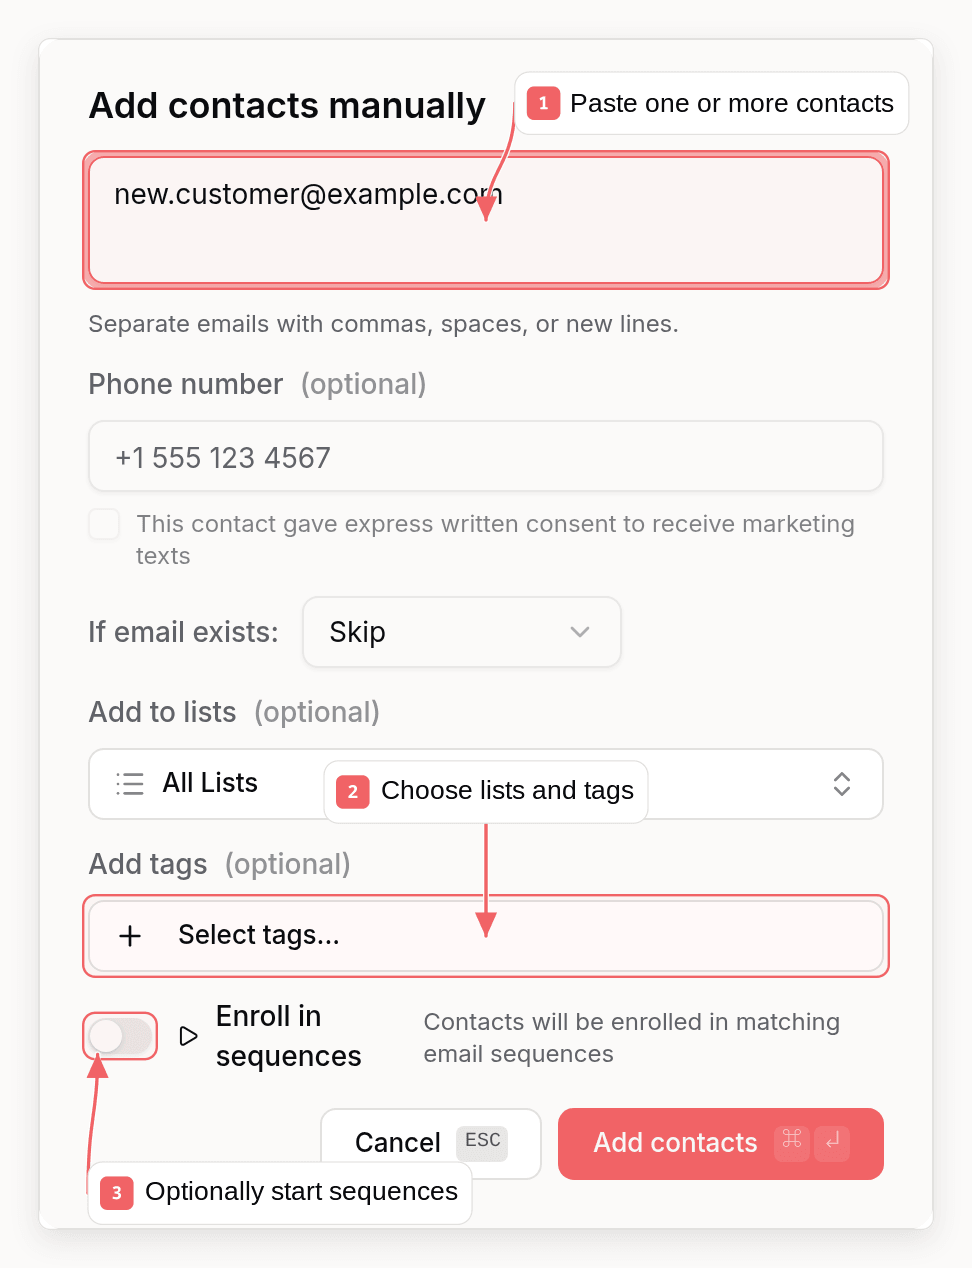This screenshot has width=972, height=1268.
Task: Focus the phone number input field
Action: [486, 457]
